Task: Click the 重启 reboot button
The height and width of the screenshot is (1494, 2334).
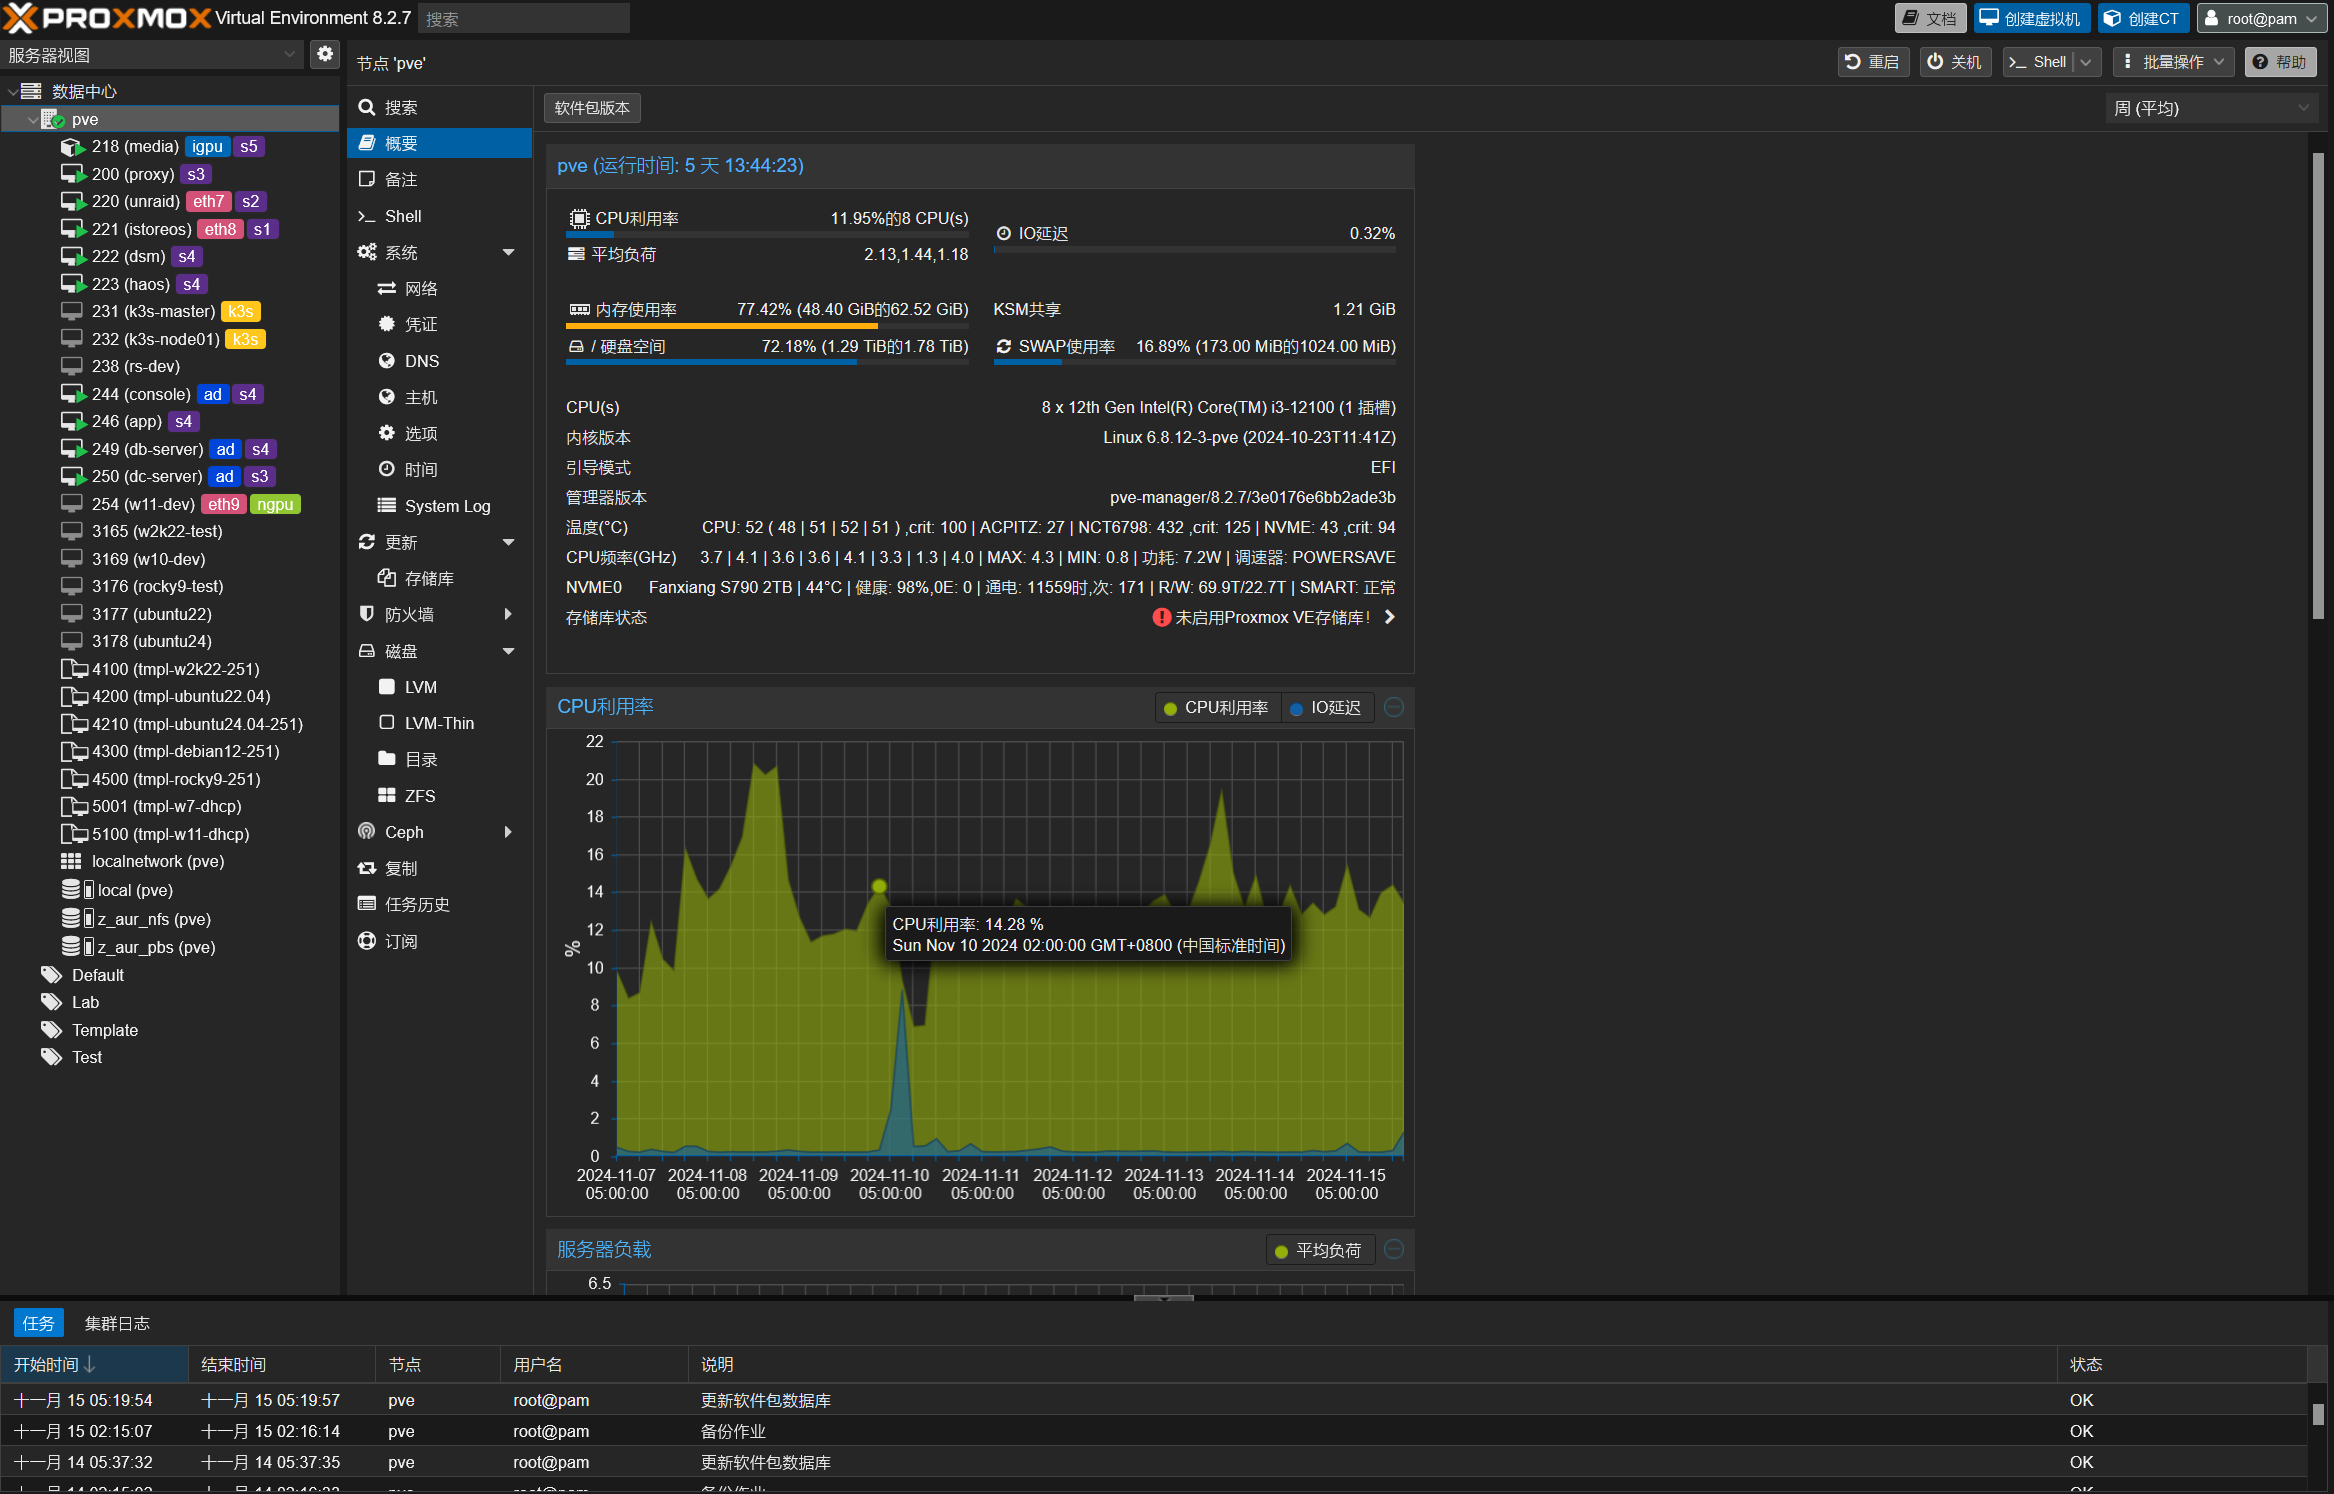Action: [x=1873, y=62]
